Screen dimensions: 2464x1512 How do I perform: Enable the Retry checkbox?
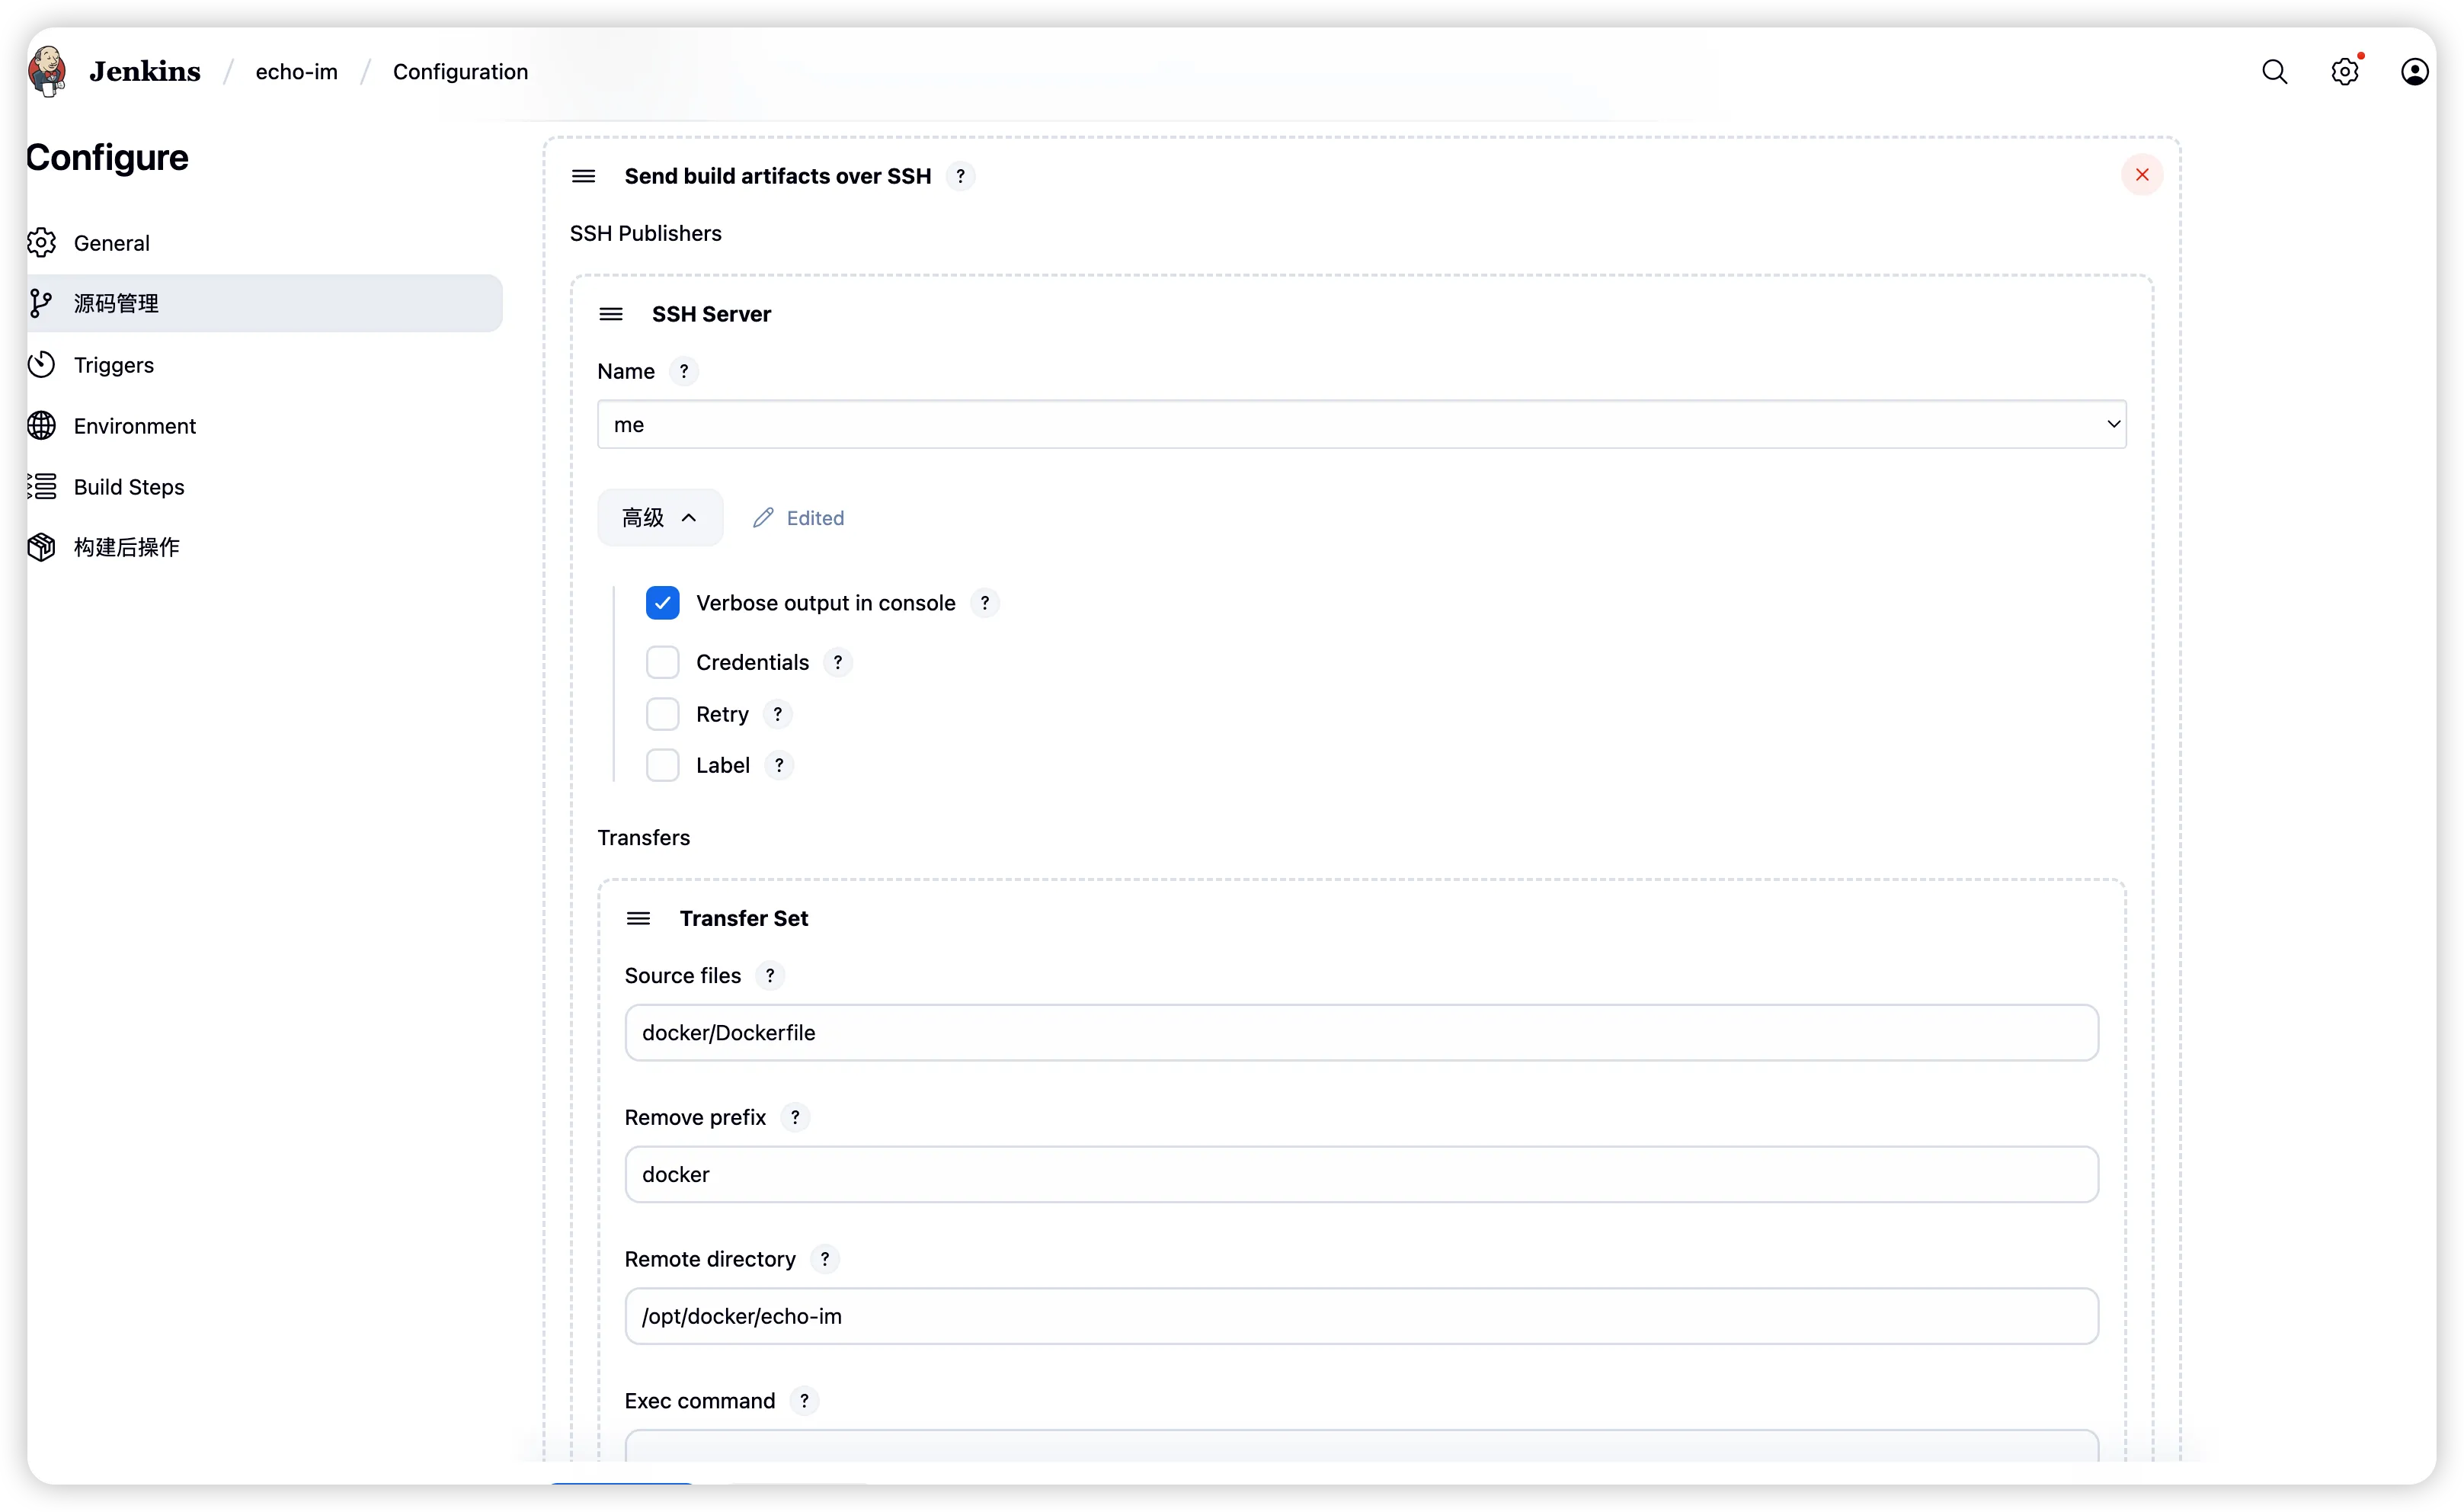click(x=662, y=714)
